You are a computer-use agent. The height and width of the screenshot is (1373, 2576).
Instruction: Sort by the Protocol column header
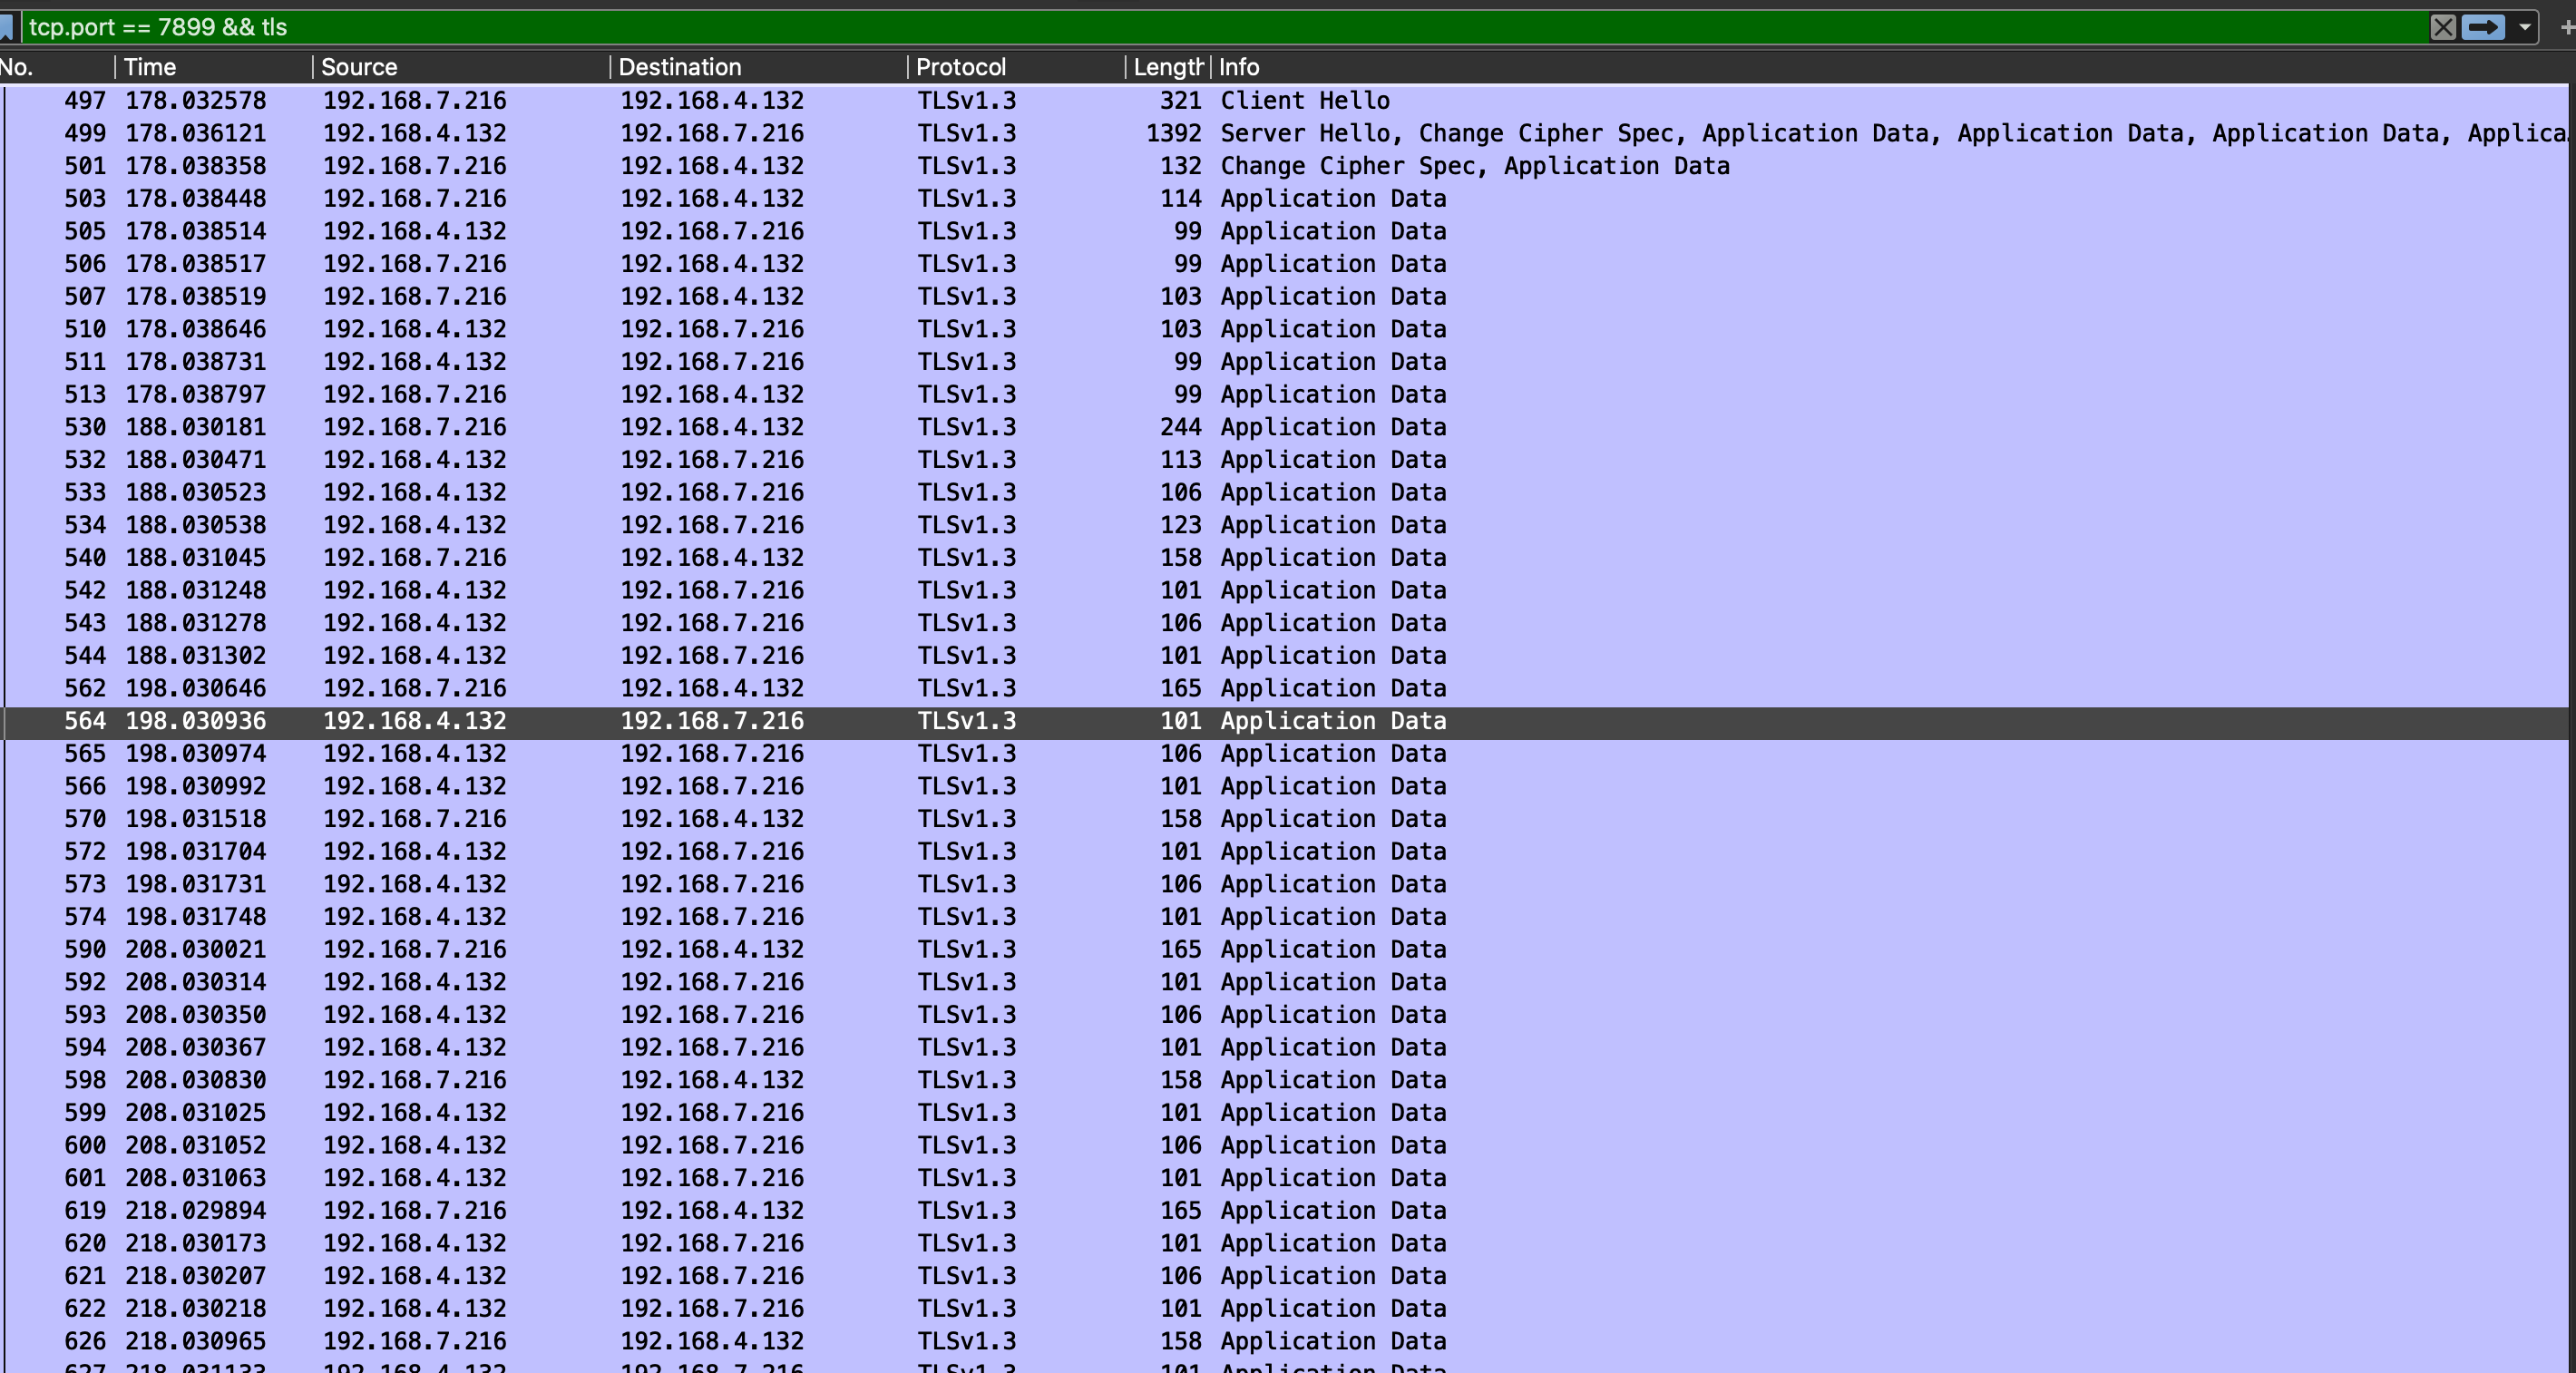coord(1016,67)
